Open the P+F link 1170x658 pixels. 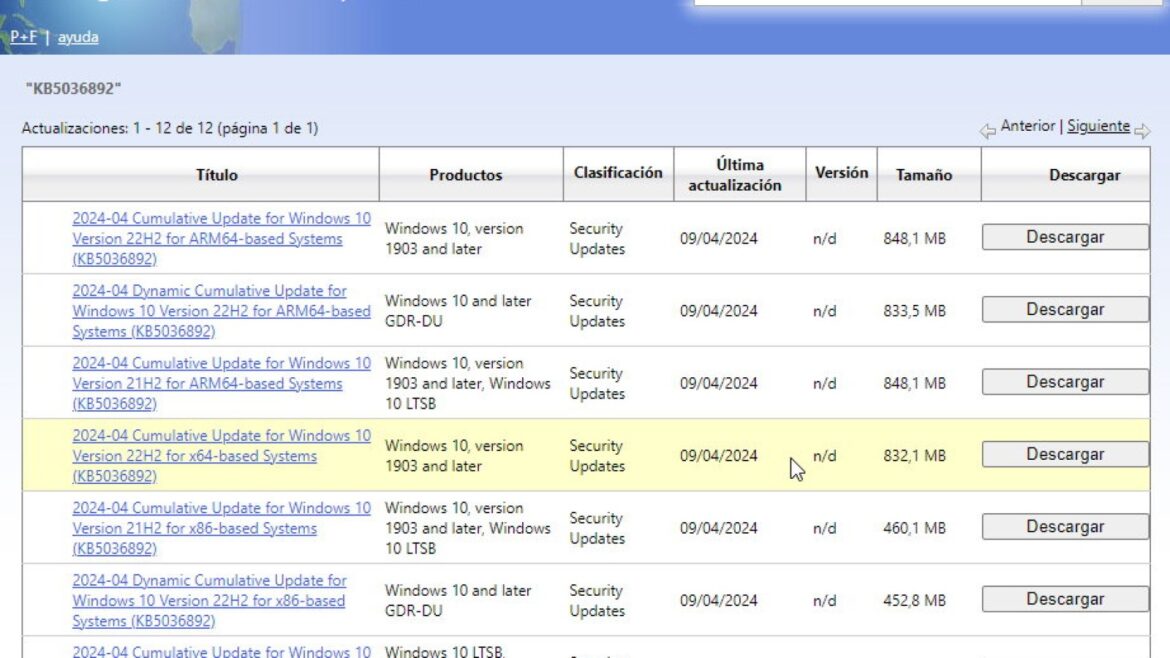pyautogui.click(x=23, y=37)
